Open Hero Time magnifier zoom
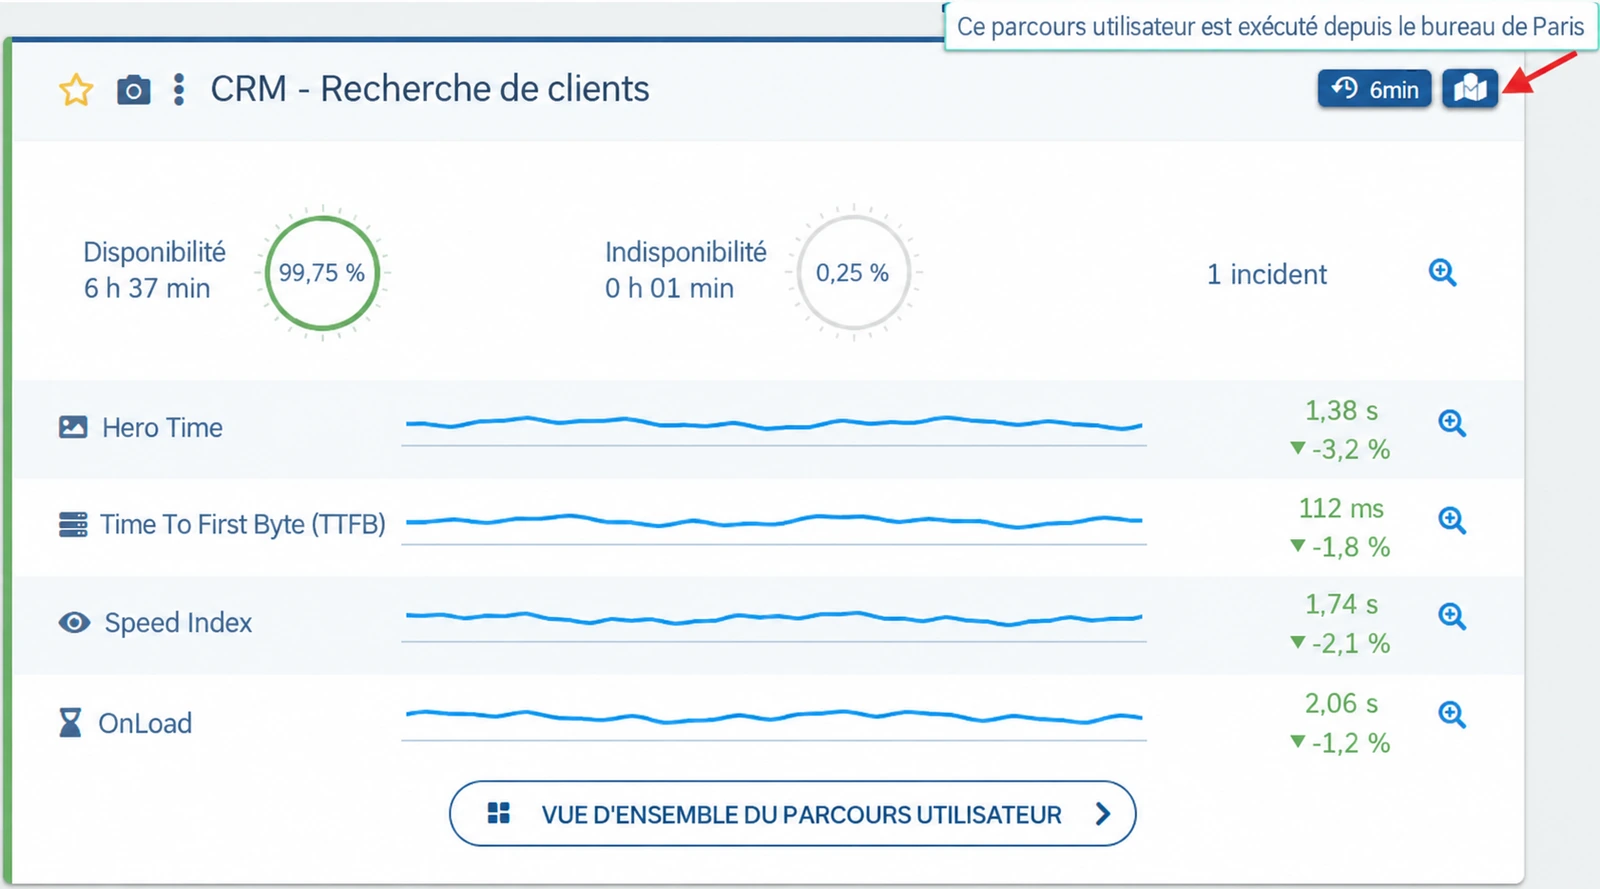1600x889 pixels. pos(1452,423)
